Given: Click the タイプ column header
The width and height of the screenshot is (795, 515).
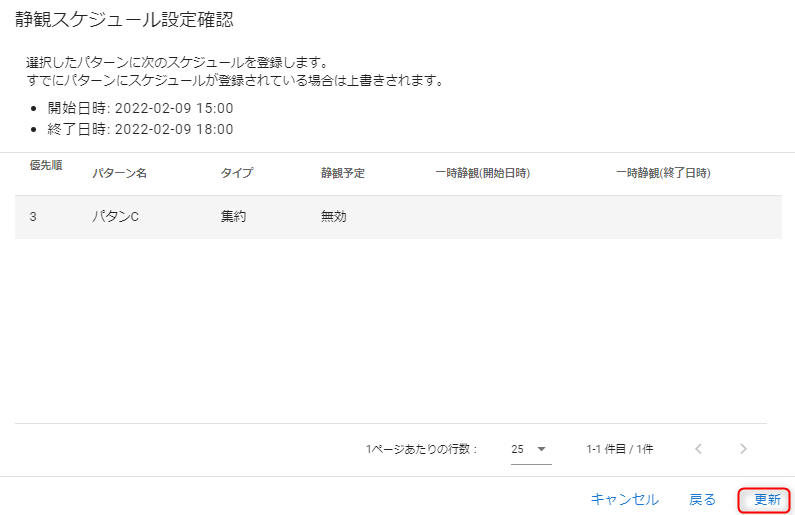Looking at the screenshot, I should click(237, 173).
